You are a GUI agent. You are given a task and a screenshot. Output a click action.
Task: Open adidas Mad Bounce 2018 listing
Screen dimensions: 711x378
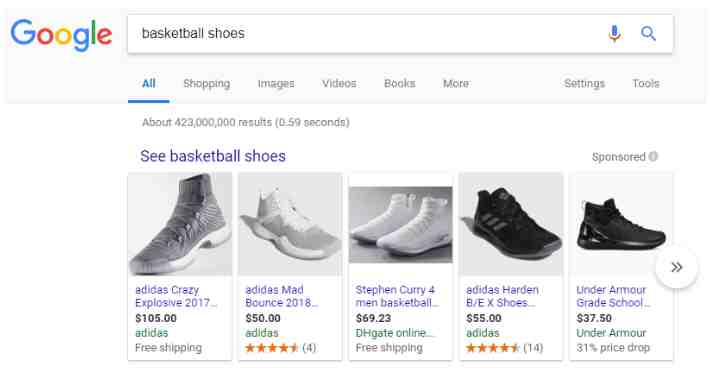(281, 296)
